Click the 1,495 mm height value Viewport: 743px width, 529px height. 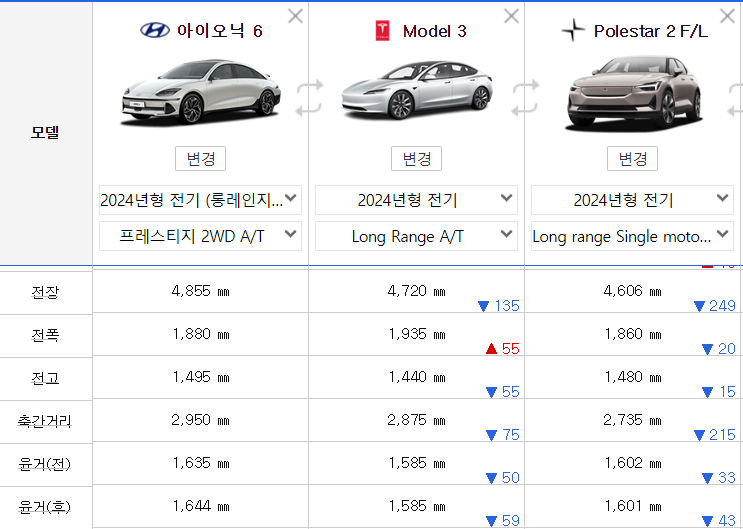point(200,377)
